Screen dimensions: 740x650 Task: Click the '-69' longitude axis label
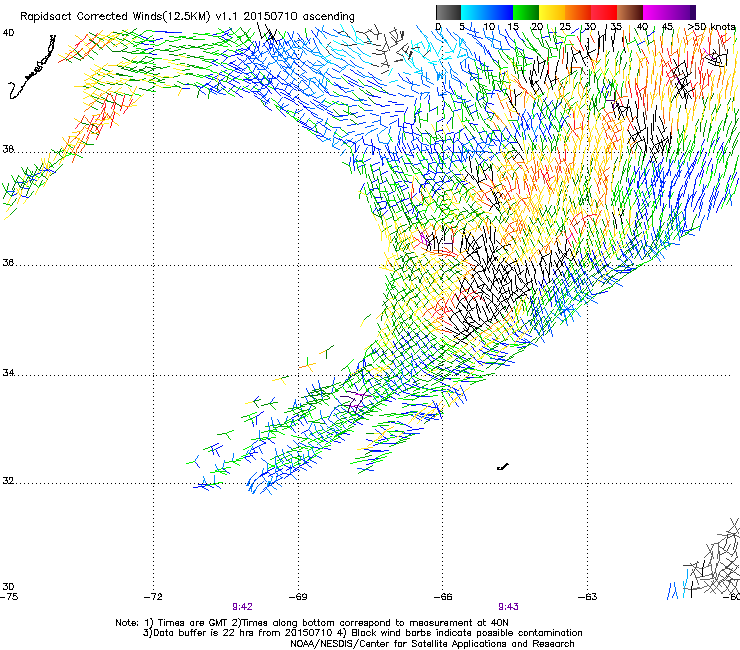point(298,597)
